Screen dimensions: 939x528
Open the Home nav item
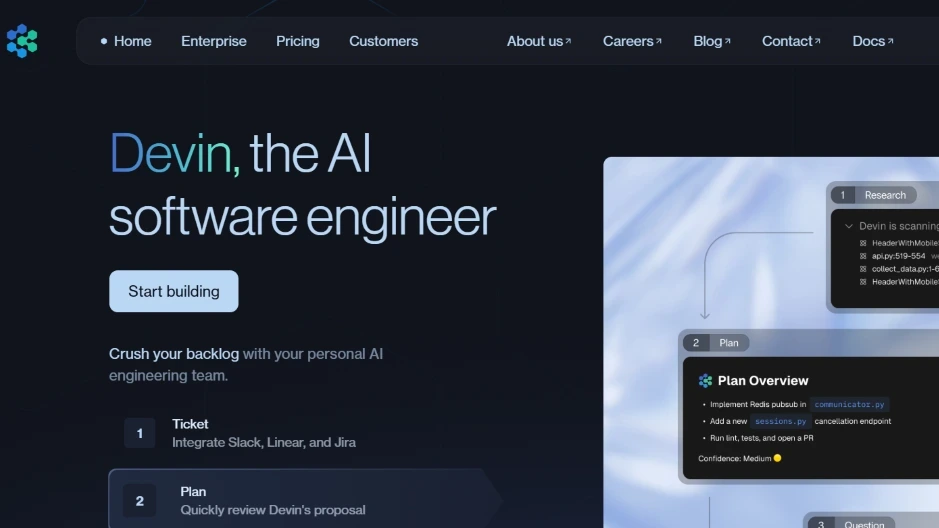(x=132, y=41)
